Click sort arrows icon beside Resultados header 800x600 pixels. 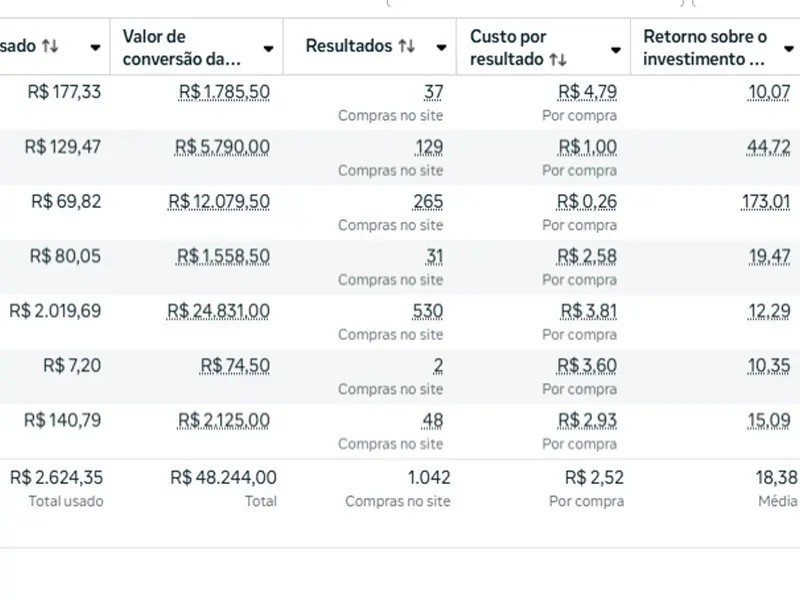pyautogui.click(x=406, y=46)
